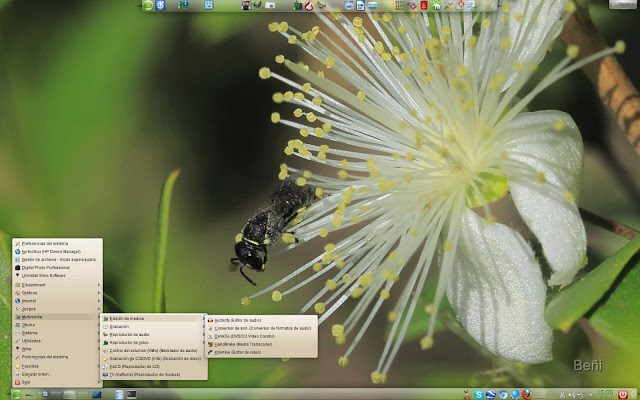The height and width of the screenshot is (400, 640).
Task: Click the red power button icon
Action: [x=624, y=394]
